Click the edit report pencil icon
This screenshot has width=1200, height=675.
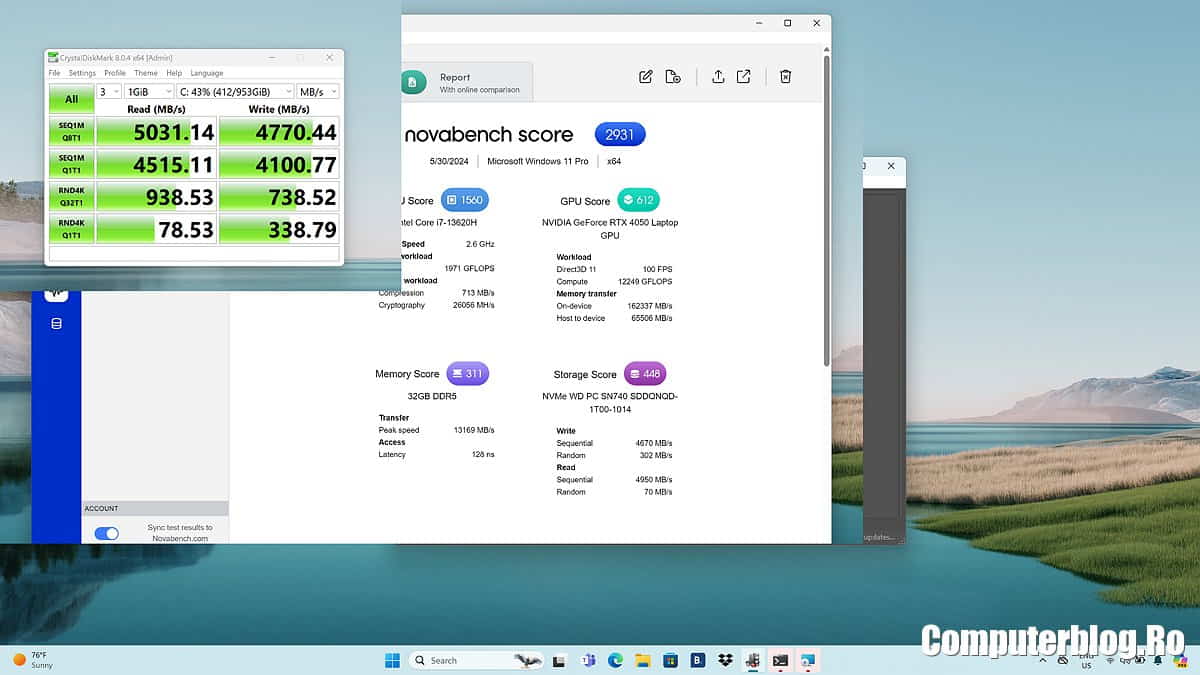pos(646,77)
